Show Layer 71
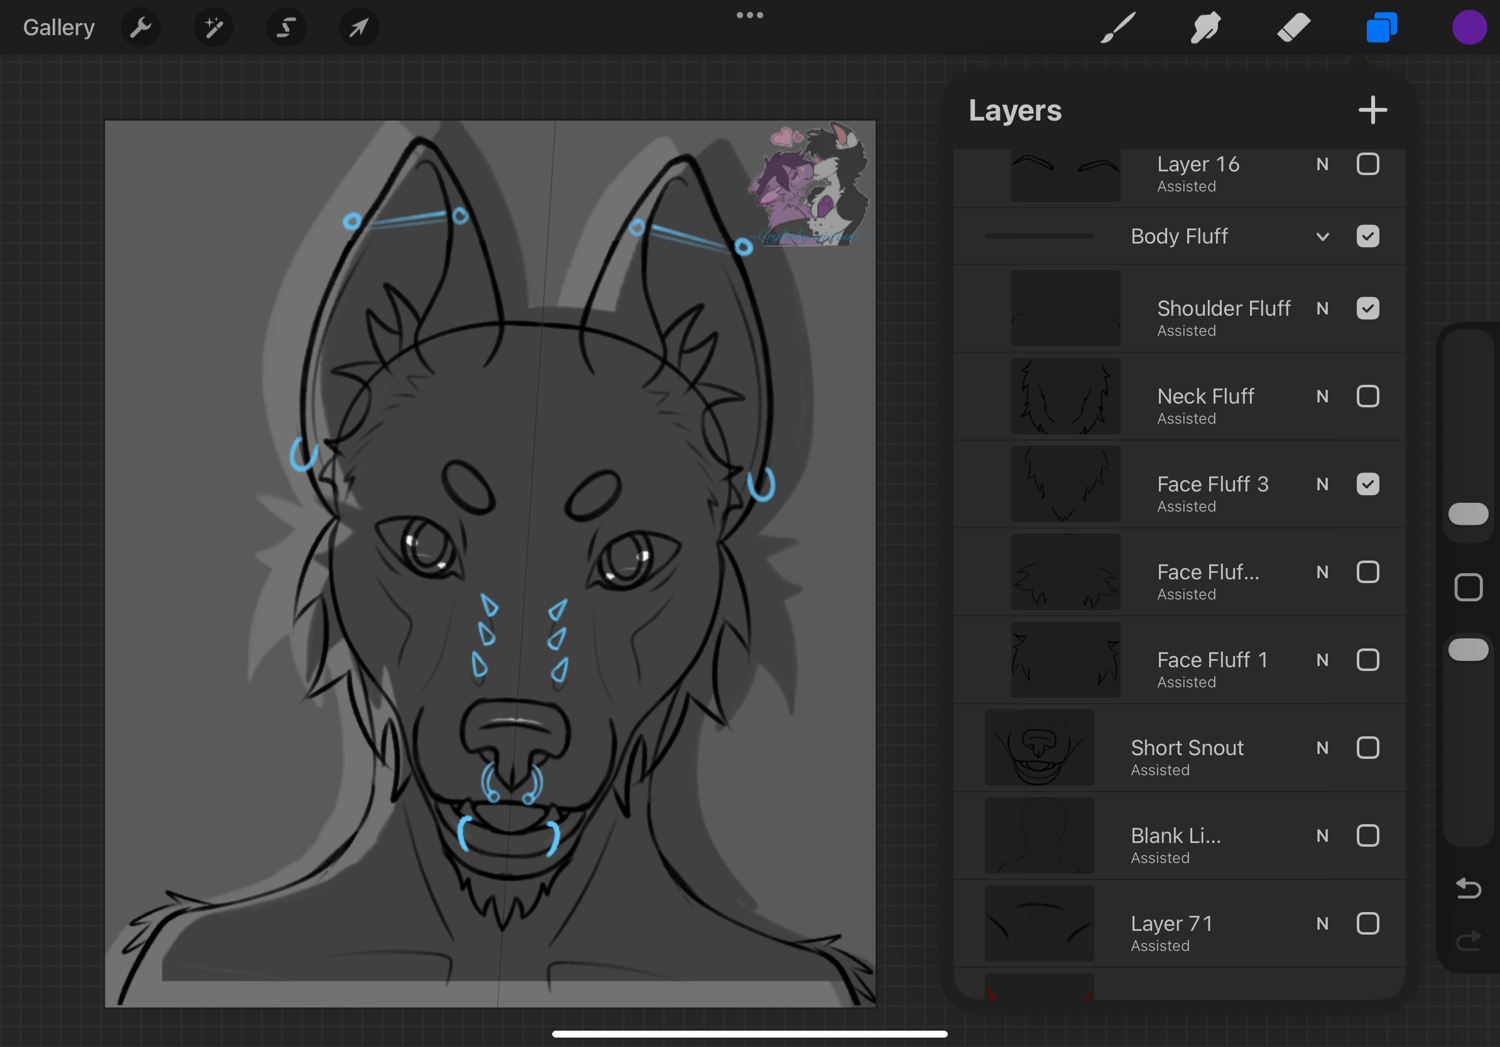Image resolution: width=1500 pixels, height=1047 pixels. click(1368, 924)
